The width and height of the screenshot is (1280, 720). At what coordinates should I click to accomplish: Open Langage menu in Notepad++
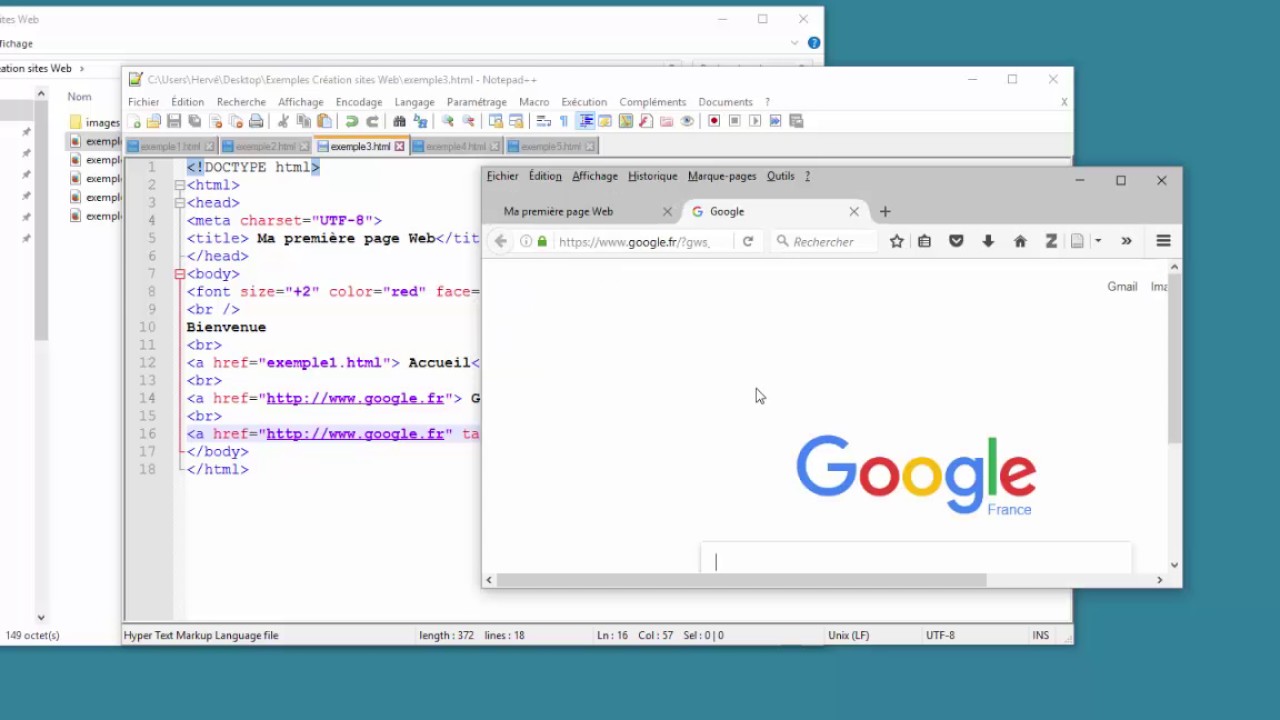[x=414, y=102]
